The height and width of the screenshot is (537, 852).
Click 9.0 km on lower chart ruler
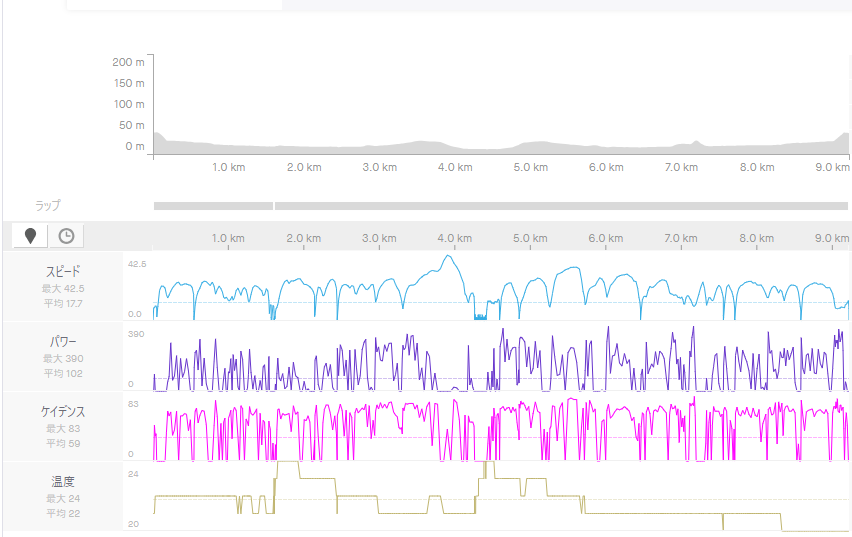point(832,238)
